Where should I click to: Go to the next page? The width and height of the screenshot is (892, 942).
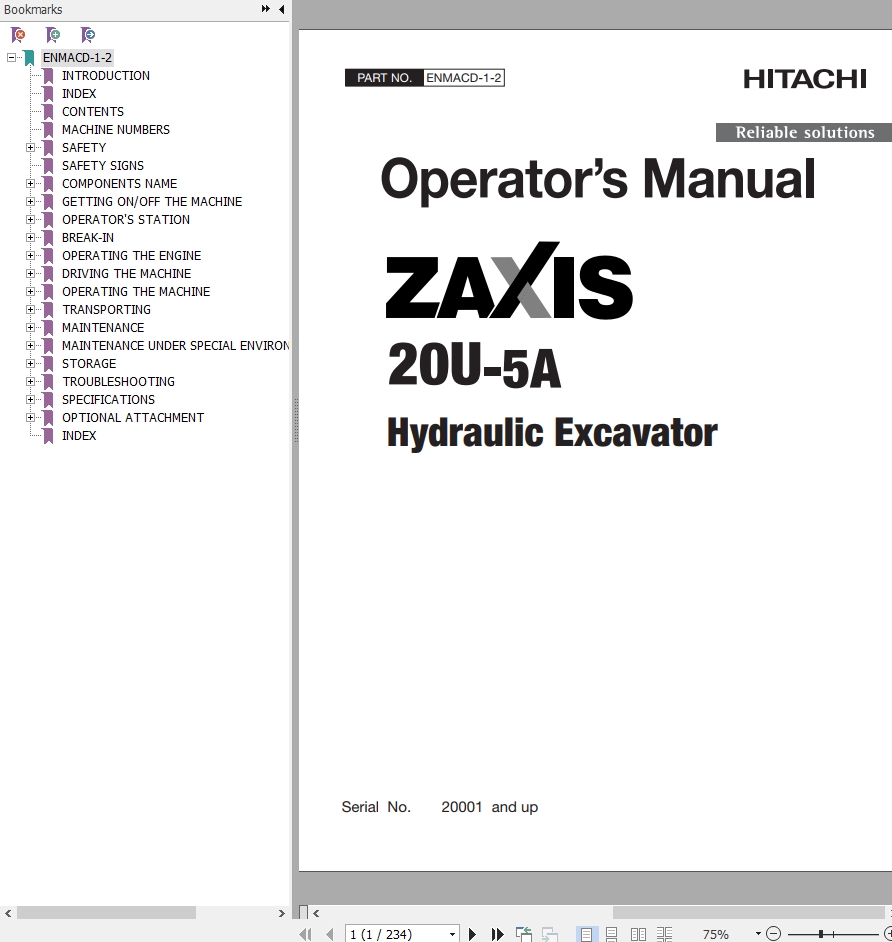click(x=472, y=934)
